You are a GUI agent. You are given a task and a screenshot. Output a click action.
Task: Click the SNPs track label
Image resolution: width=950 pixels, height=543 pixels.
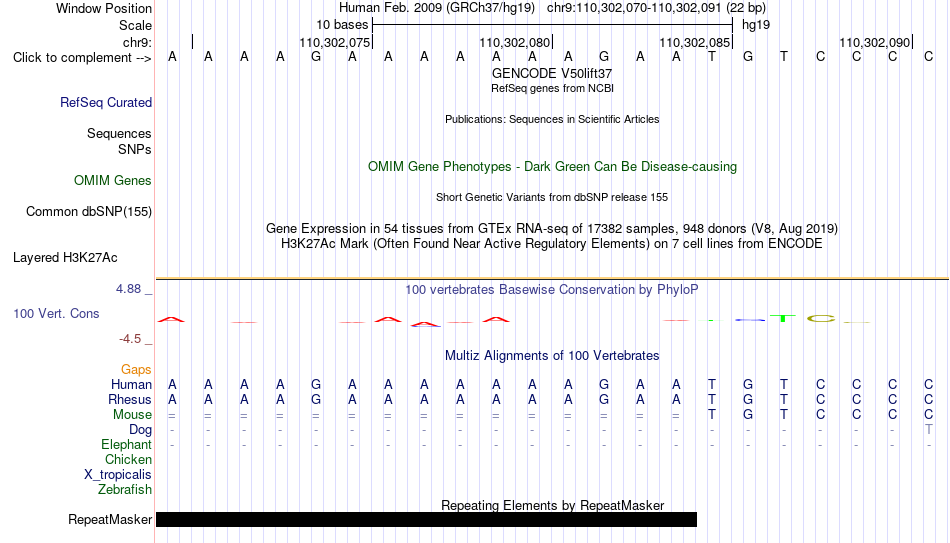click(135, 149)
